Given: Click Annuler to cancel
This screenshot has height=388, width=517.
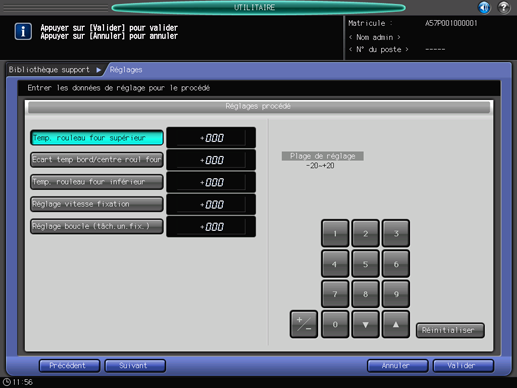Looking at the screenshot, I should (x=397, y=365).
